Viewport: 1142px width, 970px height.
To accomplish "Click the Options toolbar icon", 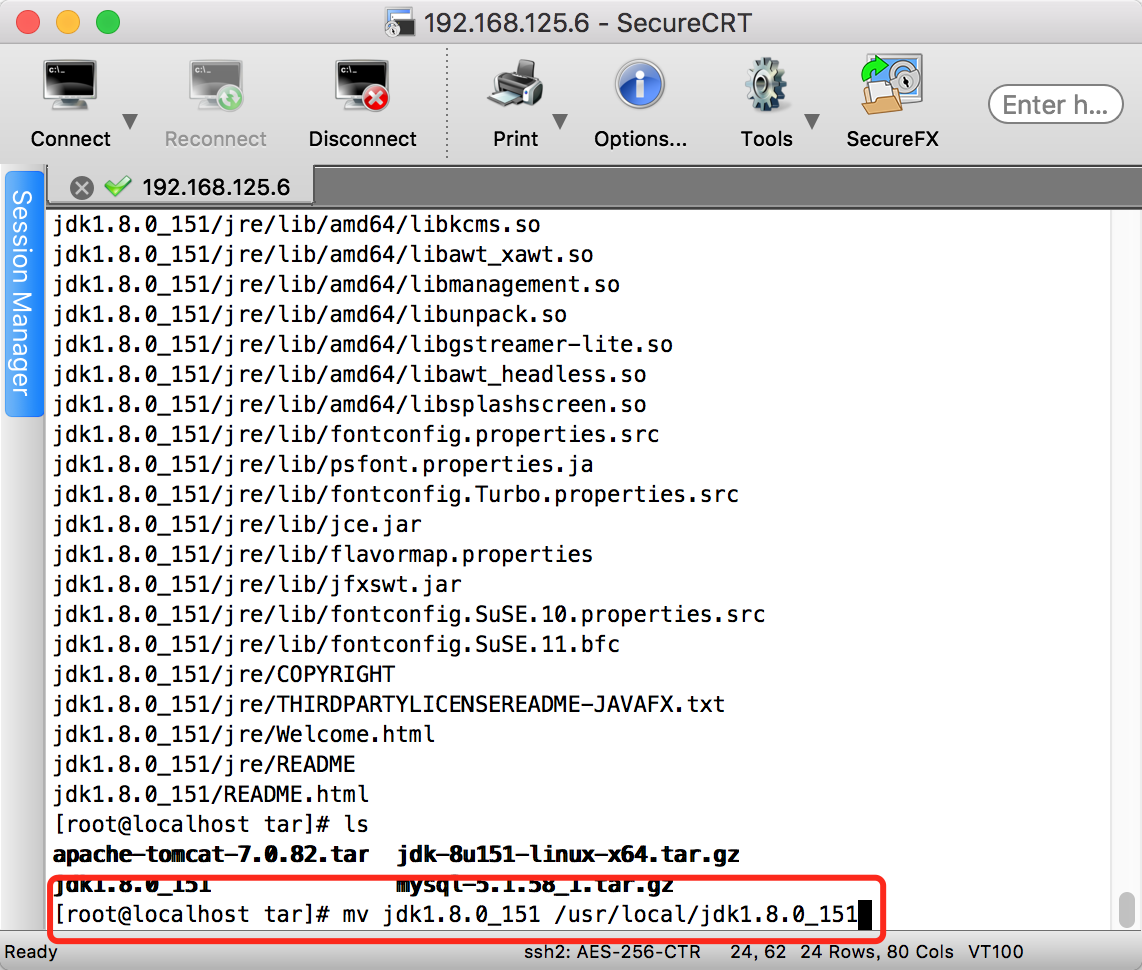I will click(x=640, y=84).
